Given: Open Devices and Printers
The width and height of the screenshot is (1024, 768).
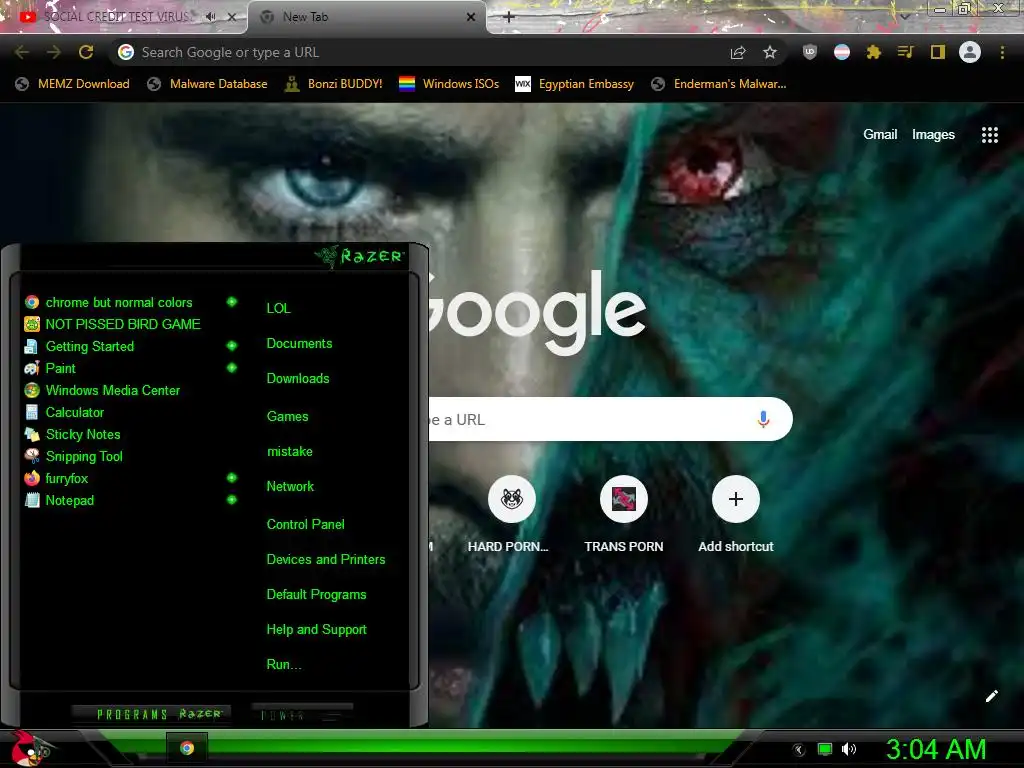Looking at the screenshot, I should tap(325, 559).
